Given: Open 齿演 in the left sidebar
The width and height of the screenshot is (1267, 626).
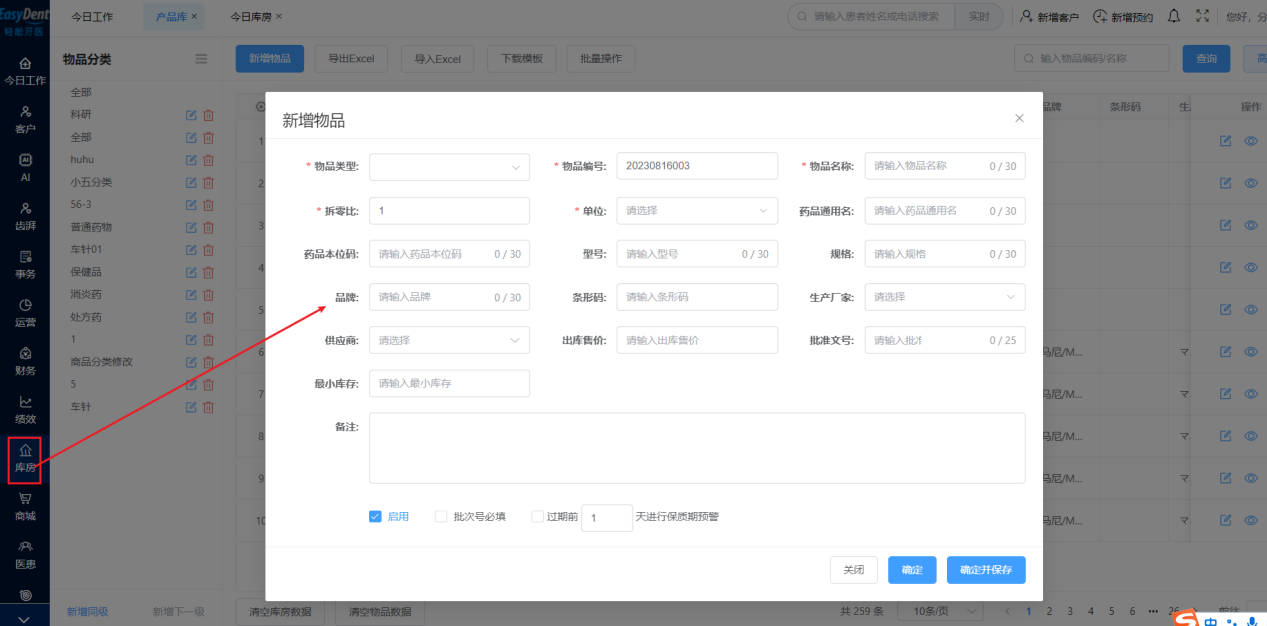Looking at the screenshot, I should click(x=25, y=216).
